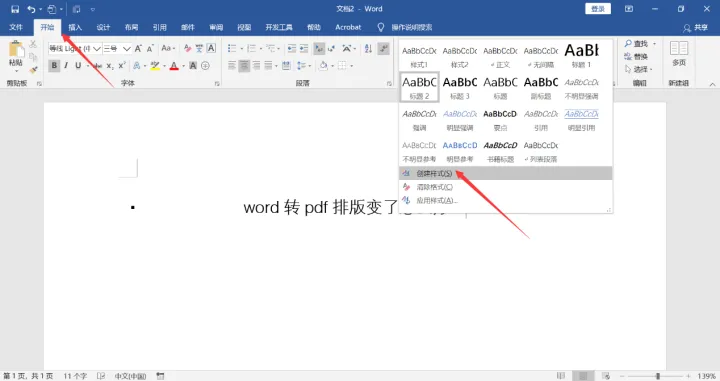Open the Bullets list dropdown arrow
720x381 pixels.
242,48
